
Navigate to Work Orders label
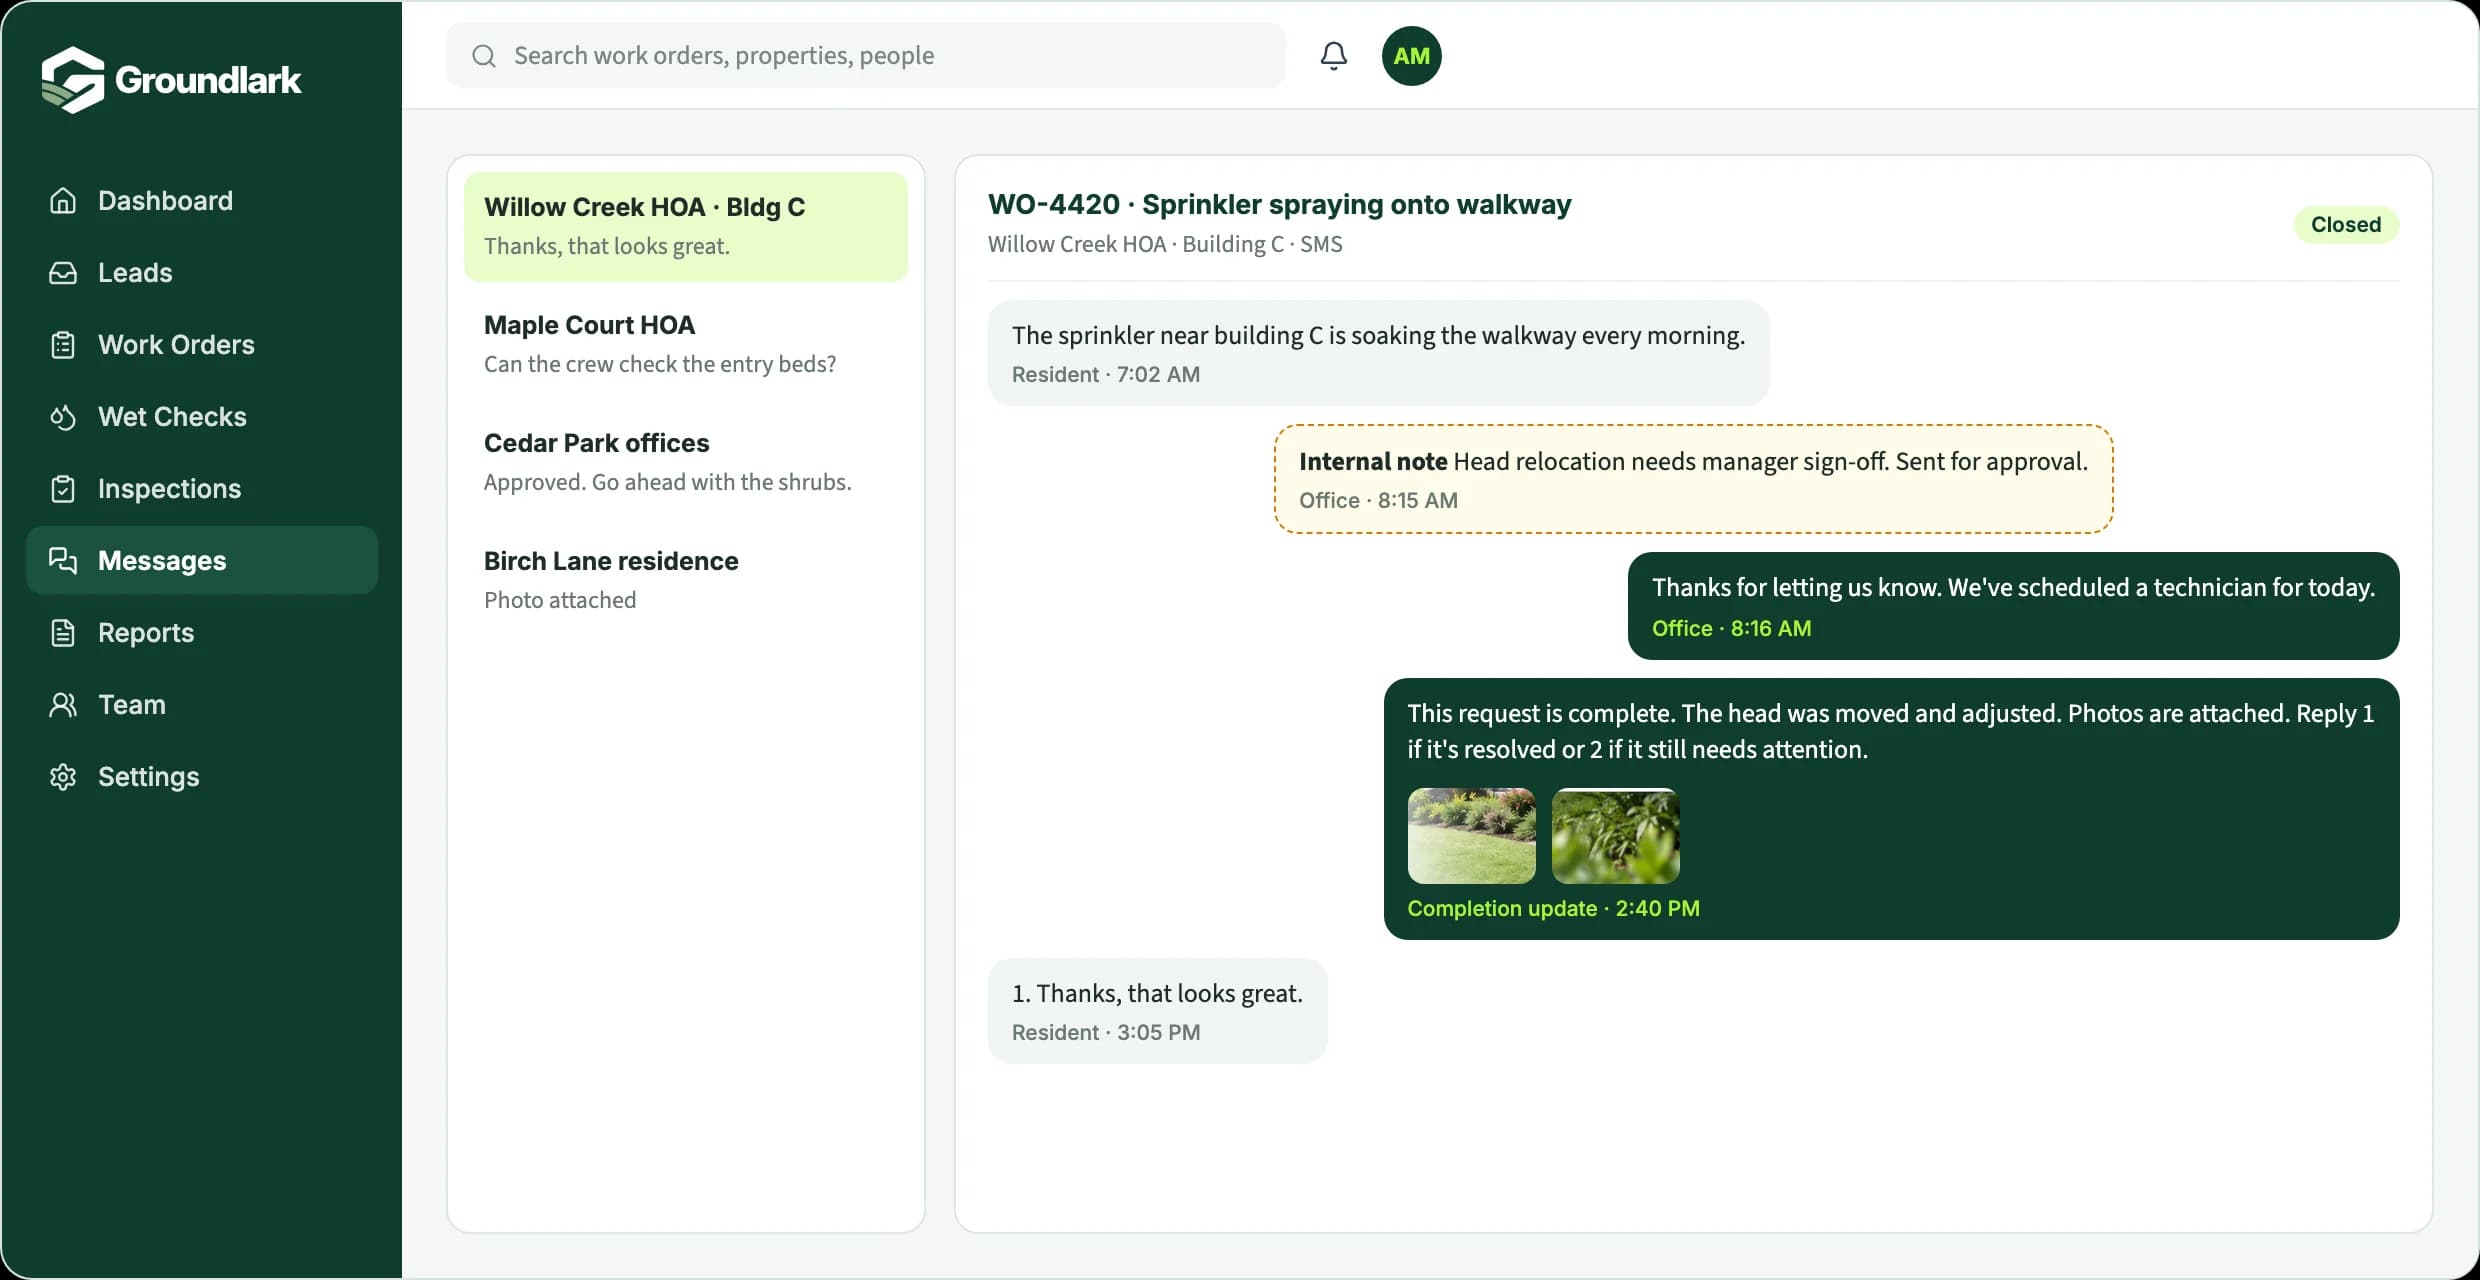pos(176,345)
